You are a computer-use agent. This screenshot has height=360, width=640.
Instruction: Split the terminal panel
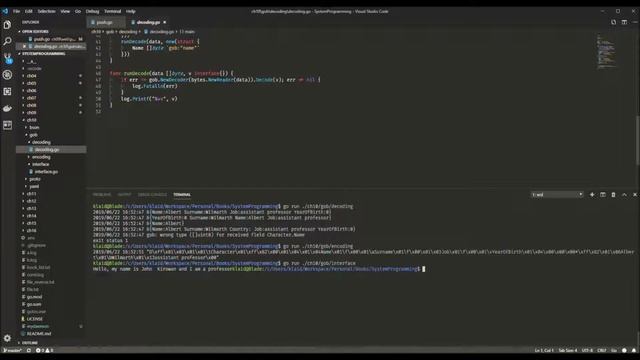click(603, 195)
